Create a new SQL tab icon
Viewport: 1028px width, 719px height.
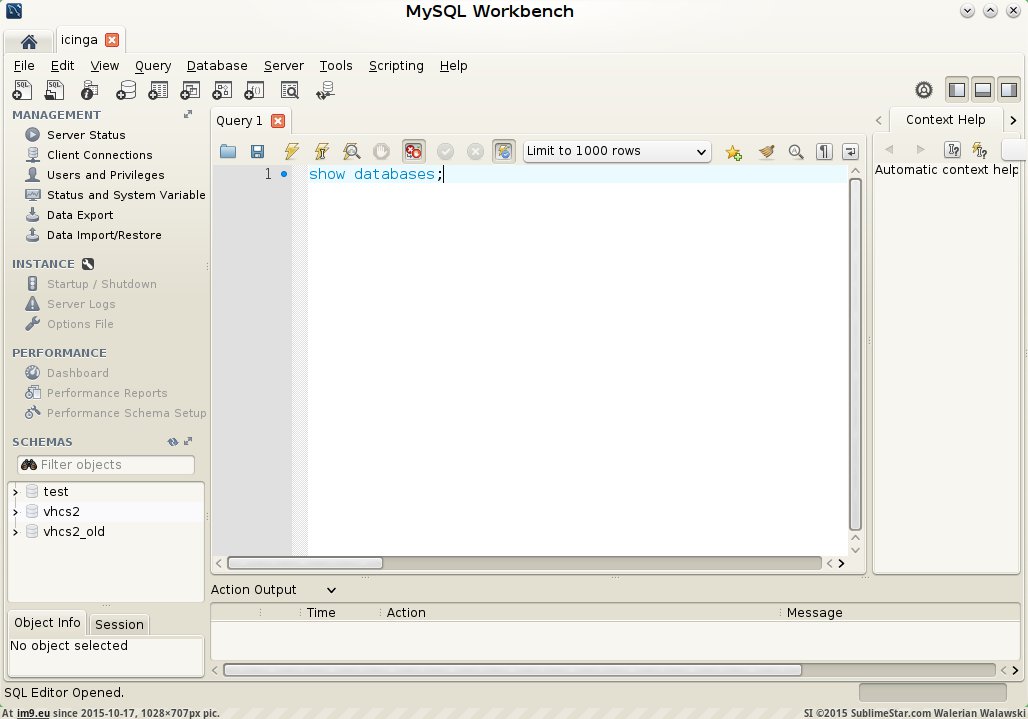click(x=22, y=90)
